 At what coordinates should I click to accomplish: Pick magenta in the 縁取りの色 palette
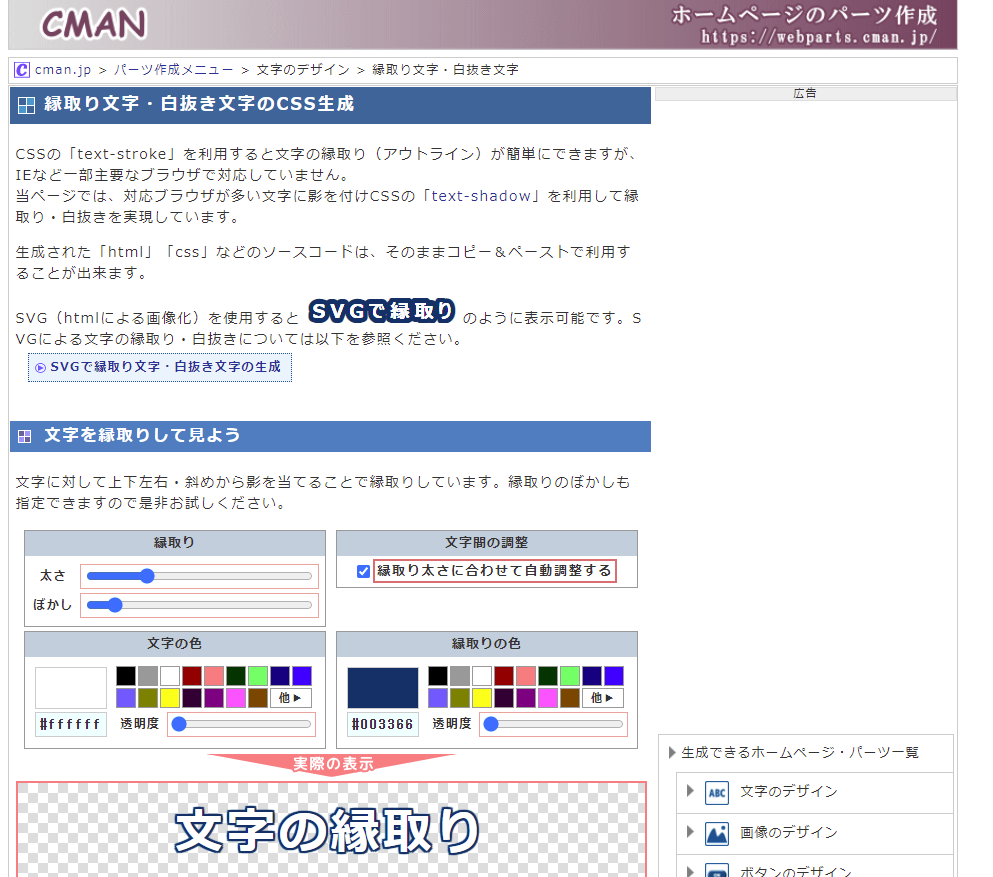[x=548, y=698]
